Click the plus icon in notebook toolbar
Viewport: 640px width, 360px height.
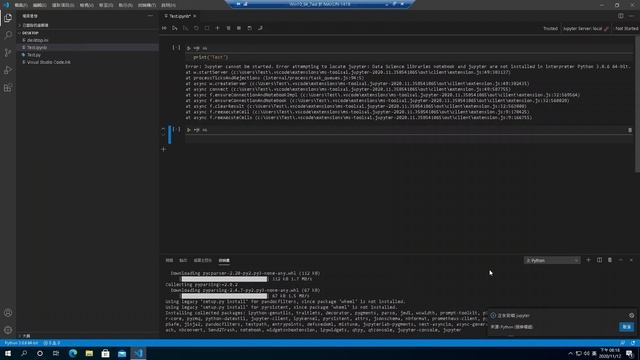(x=218, y=28)
